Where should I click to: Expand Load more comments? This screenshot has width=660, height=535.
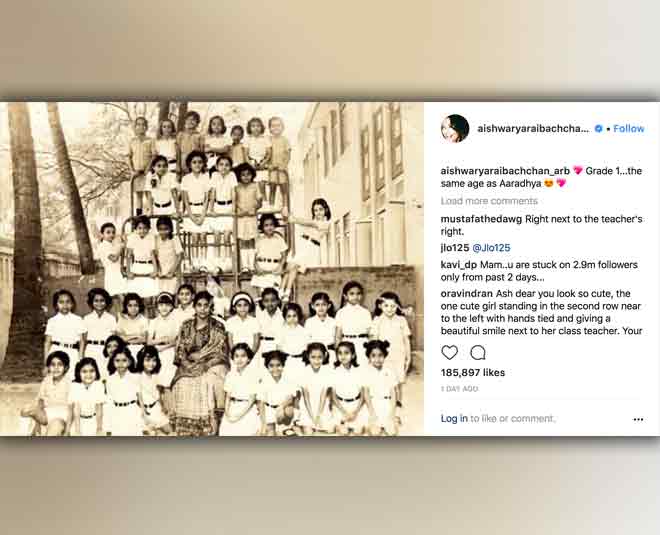489,201
